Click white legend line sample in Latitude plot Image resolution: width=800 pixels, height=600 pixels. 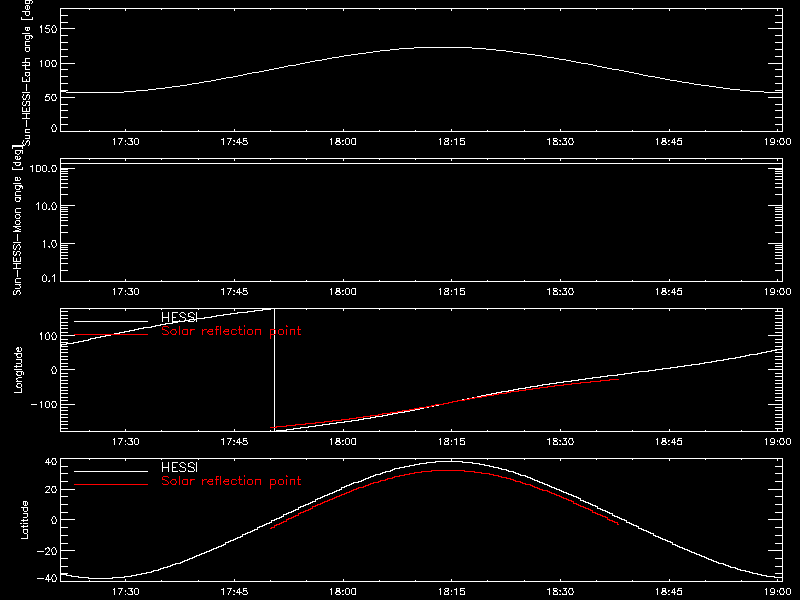(111, 471)
